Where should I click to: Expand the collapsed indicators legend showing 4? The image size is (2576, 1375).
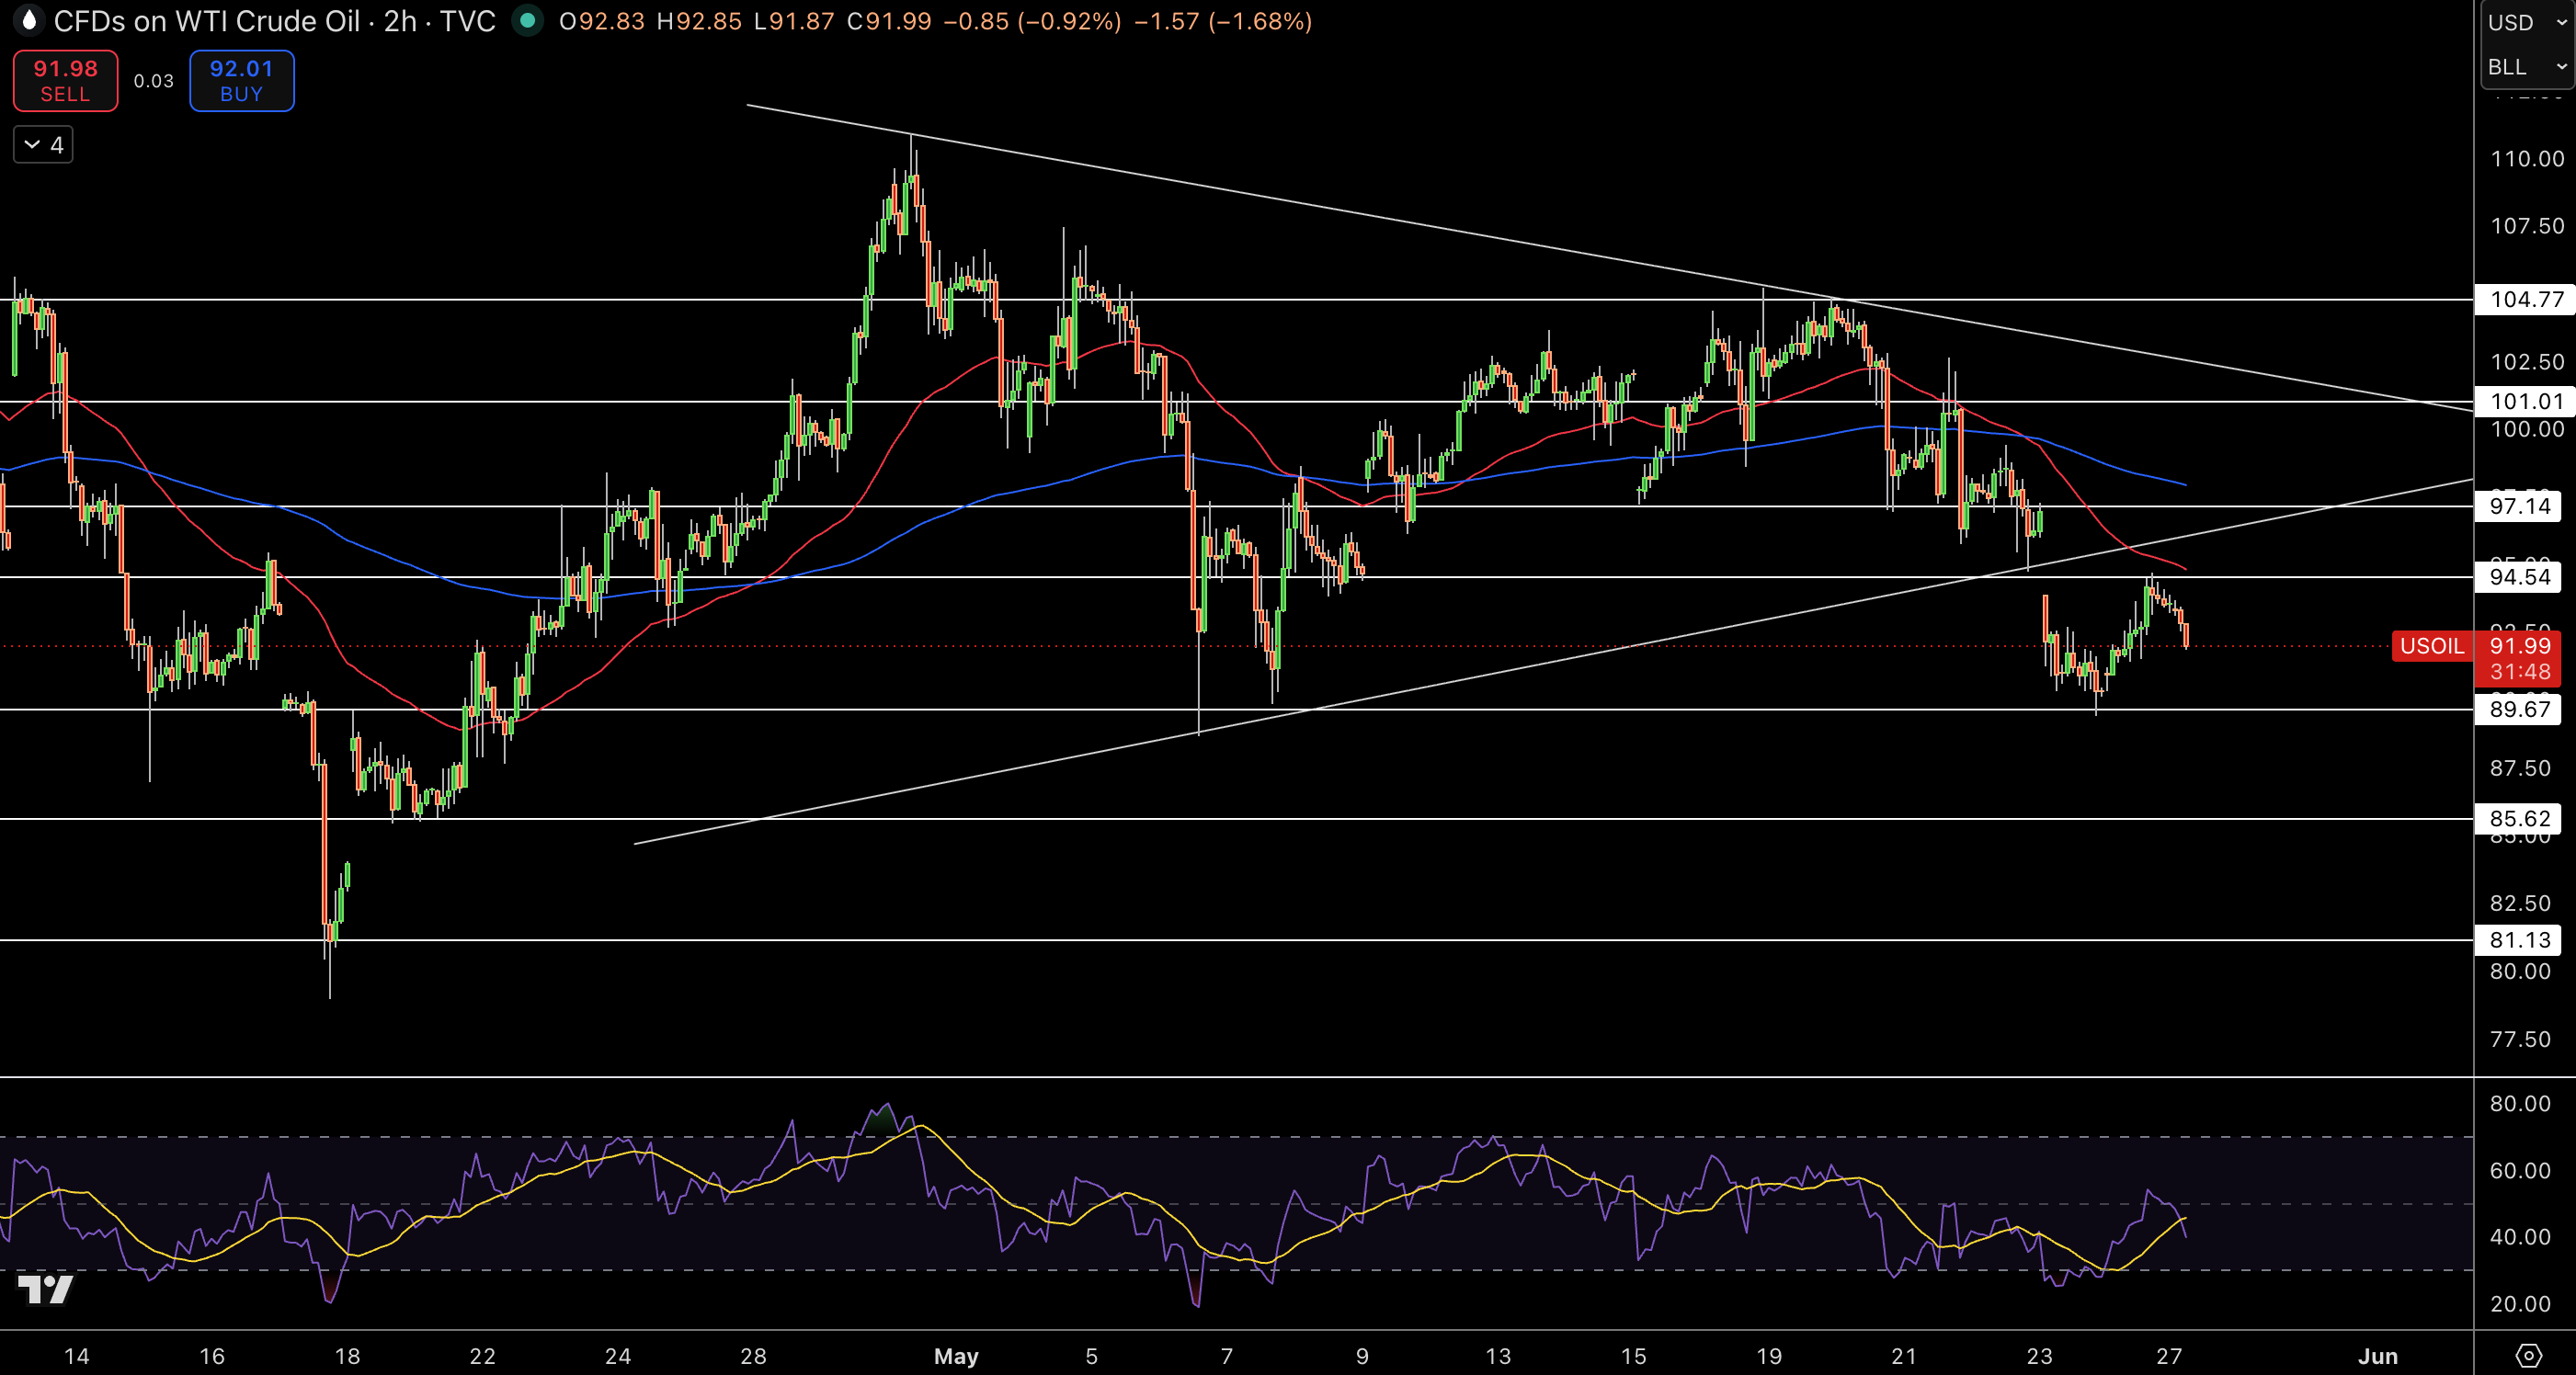(43, 145)
